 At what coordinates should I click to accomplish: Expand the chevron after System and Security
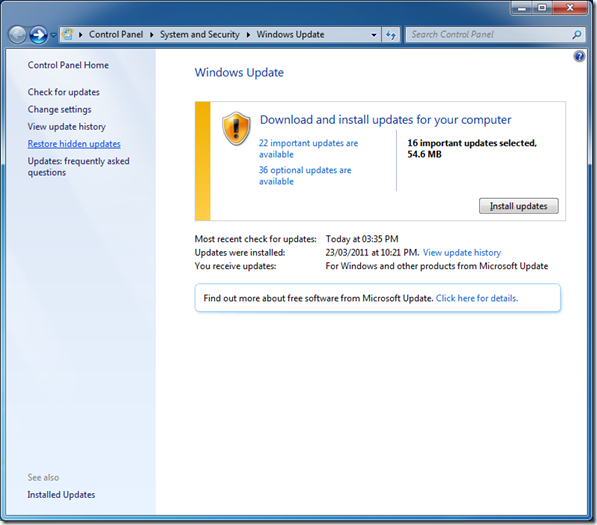tap(248, 35)
